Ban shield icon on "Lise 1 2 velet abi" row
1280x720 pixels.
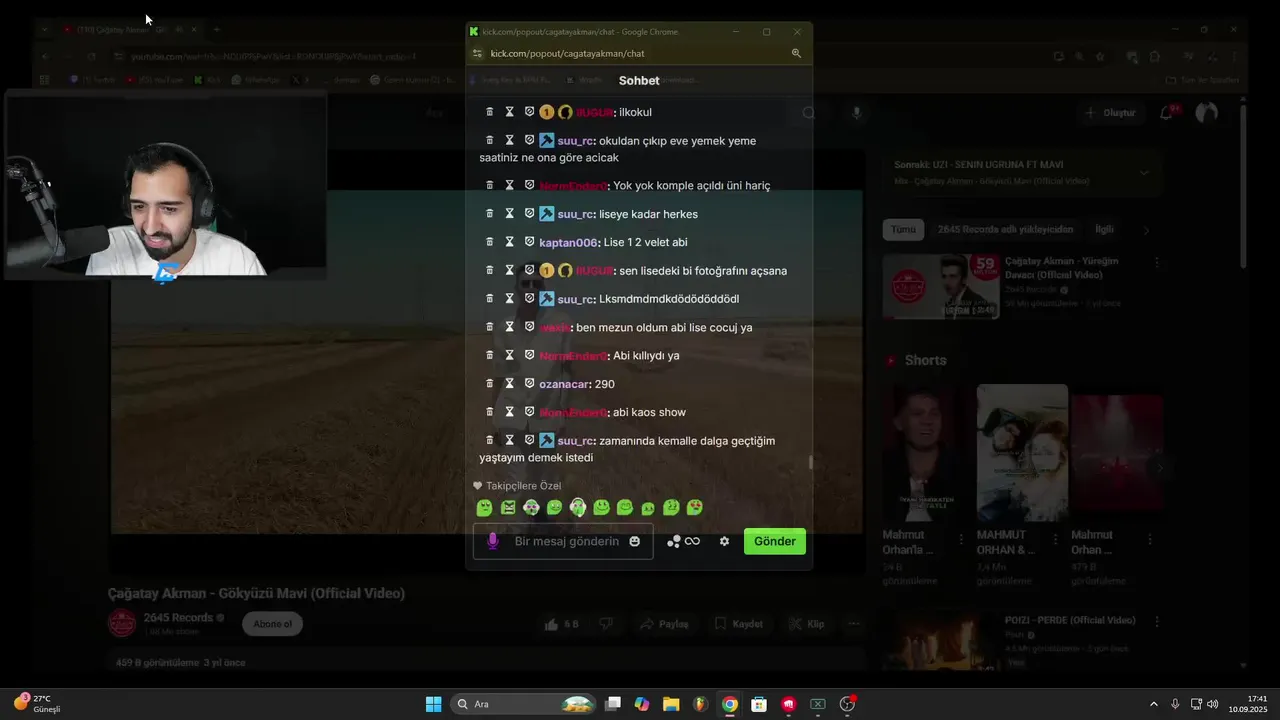click(529, 241)
